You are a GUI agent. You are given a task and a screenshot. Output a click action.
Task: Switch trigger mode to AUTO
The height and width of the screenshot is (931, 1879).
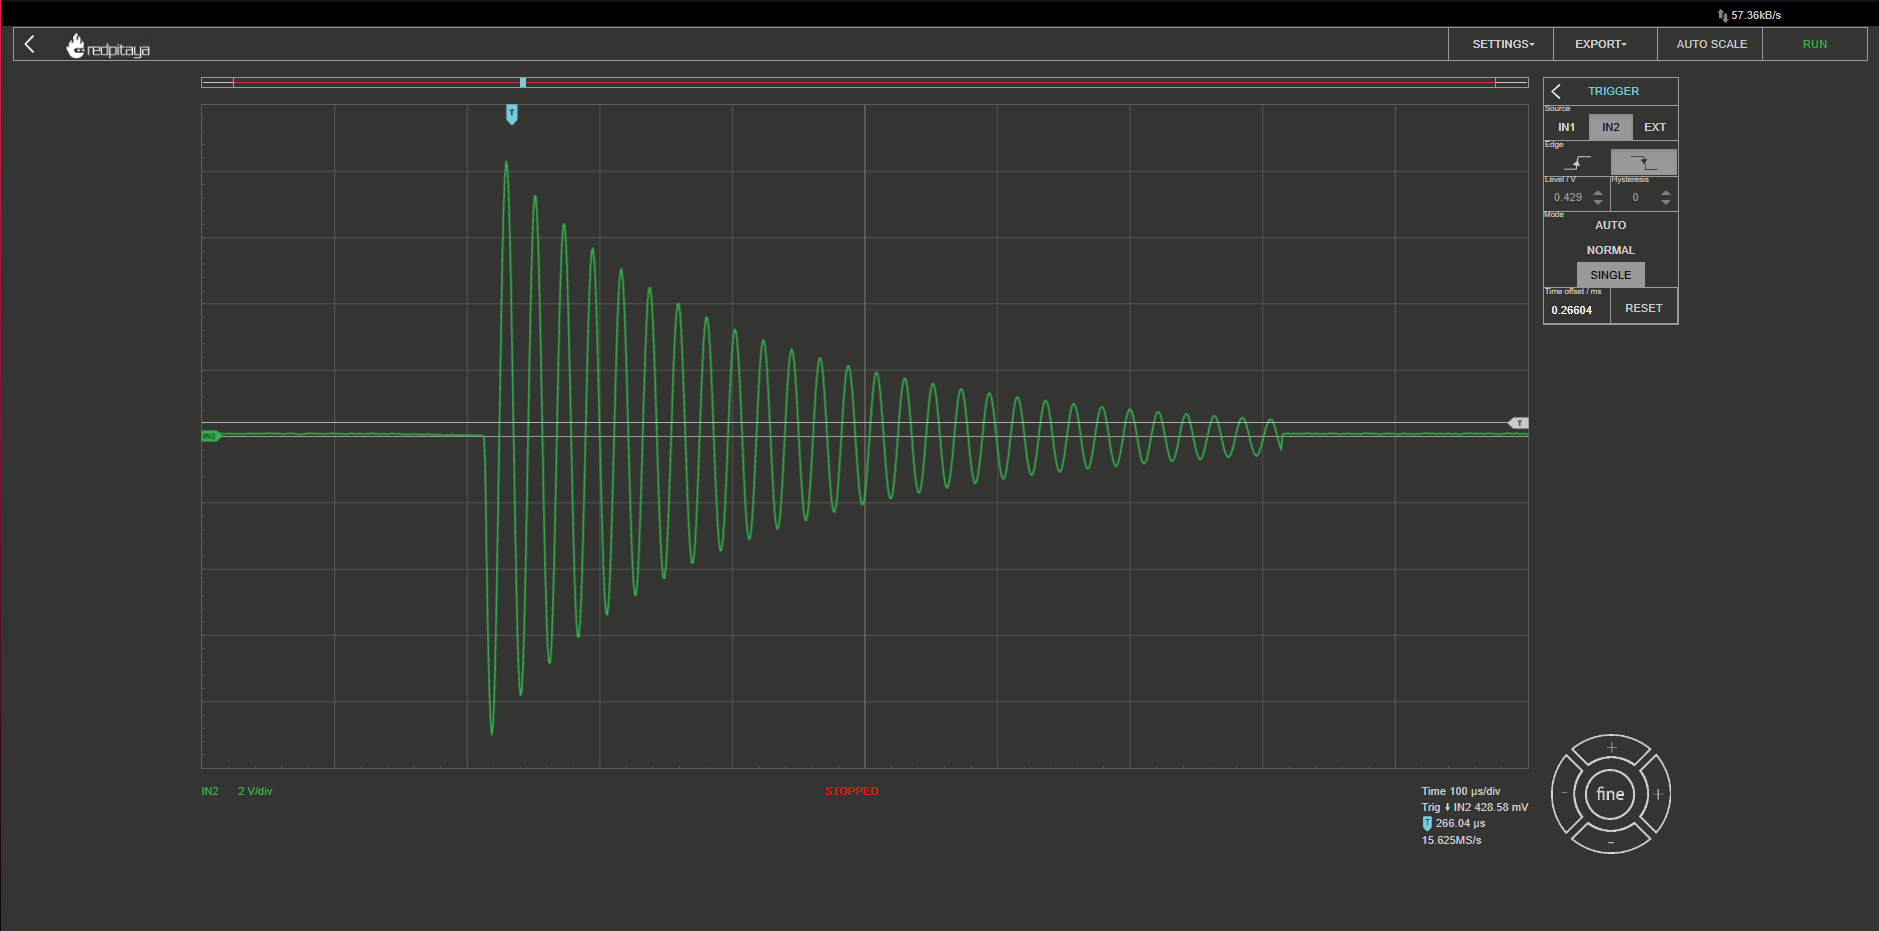1610,225
